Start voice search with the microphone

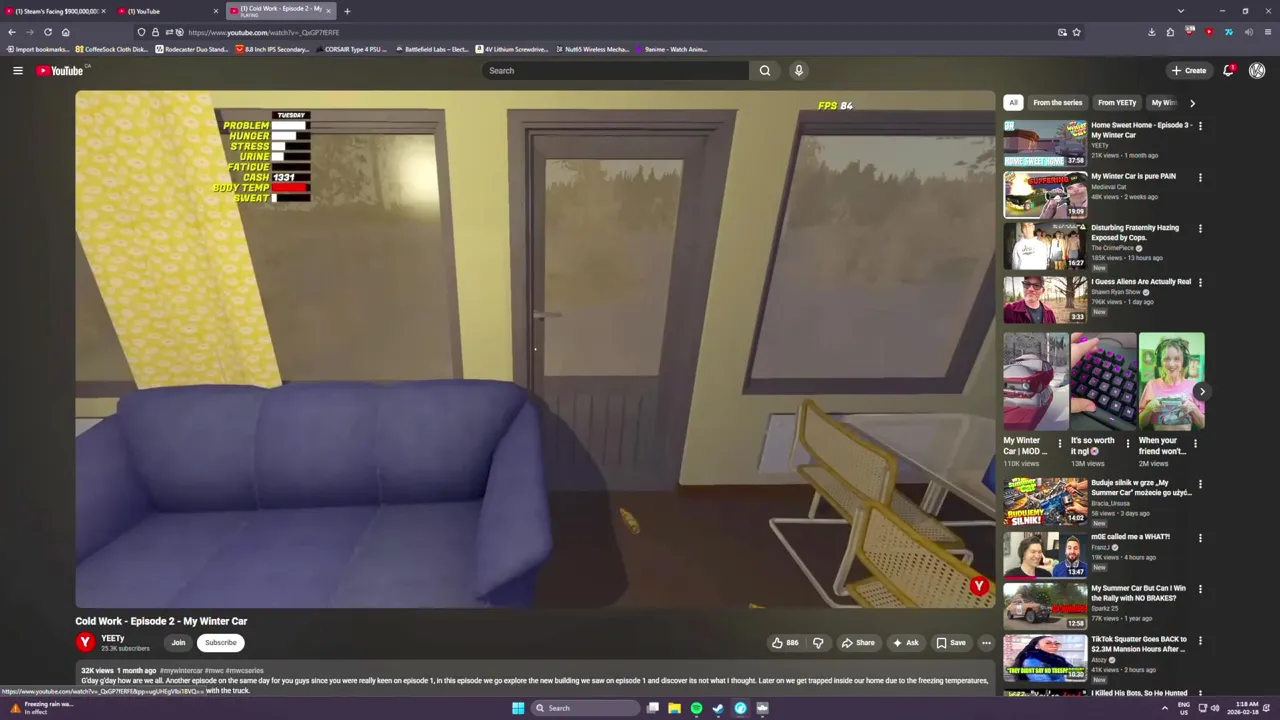click(x=798, y=70)
